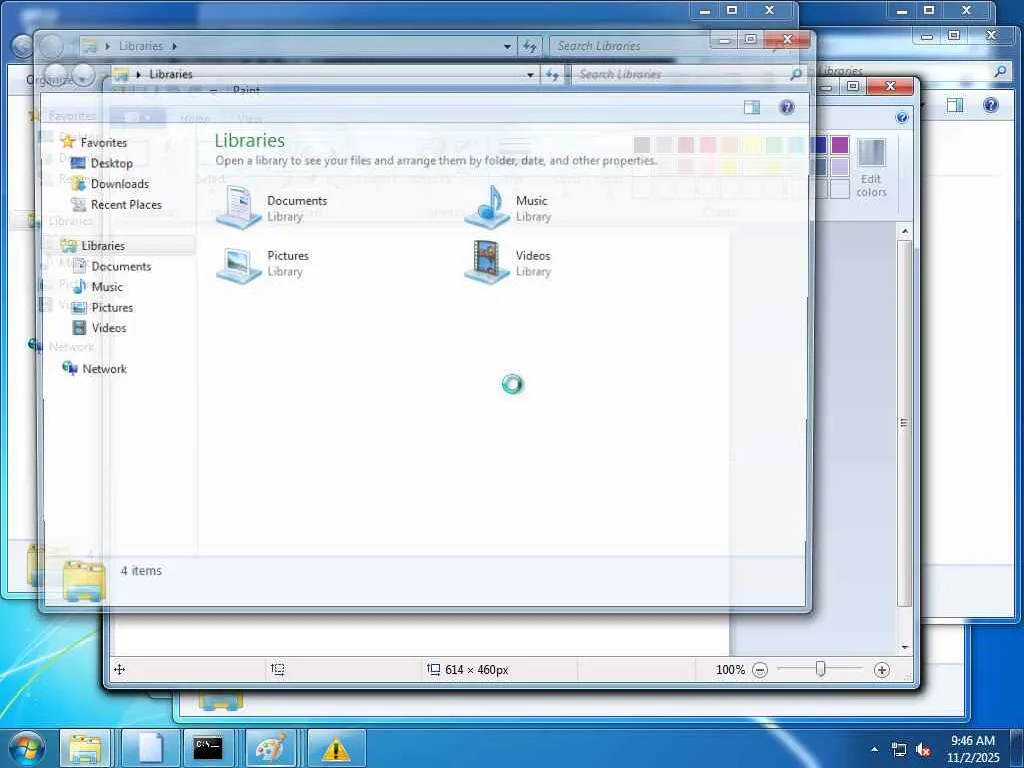Open the blank document taskbar button
Viewport: 1024px width, 768px height.
[150, 748]
